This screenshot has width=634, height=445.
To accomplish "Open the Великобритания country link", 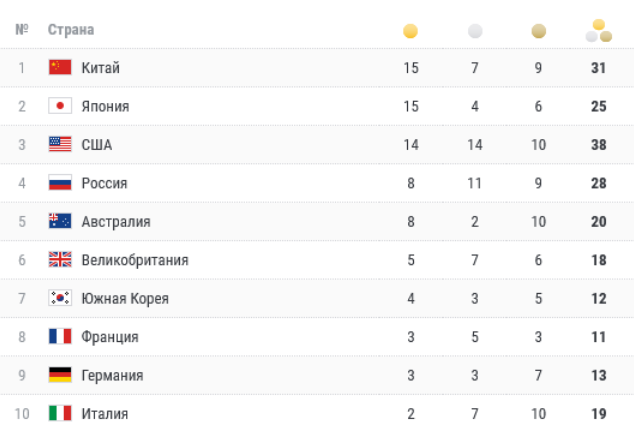I will coord(135,260).
